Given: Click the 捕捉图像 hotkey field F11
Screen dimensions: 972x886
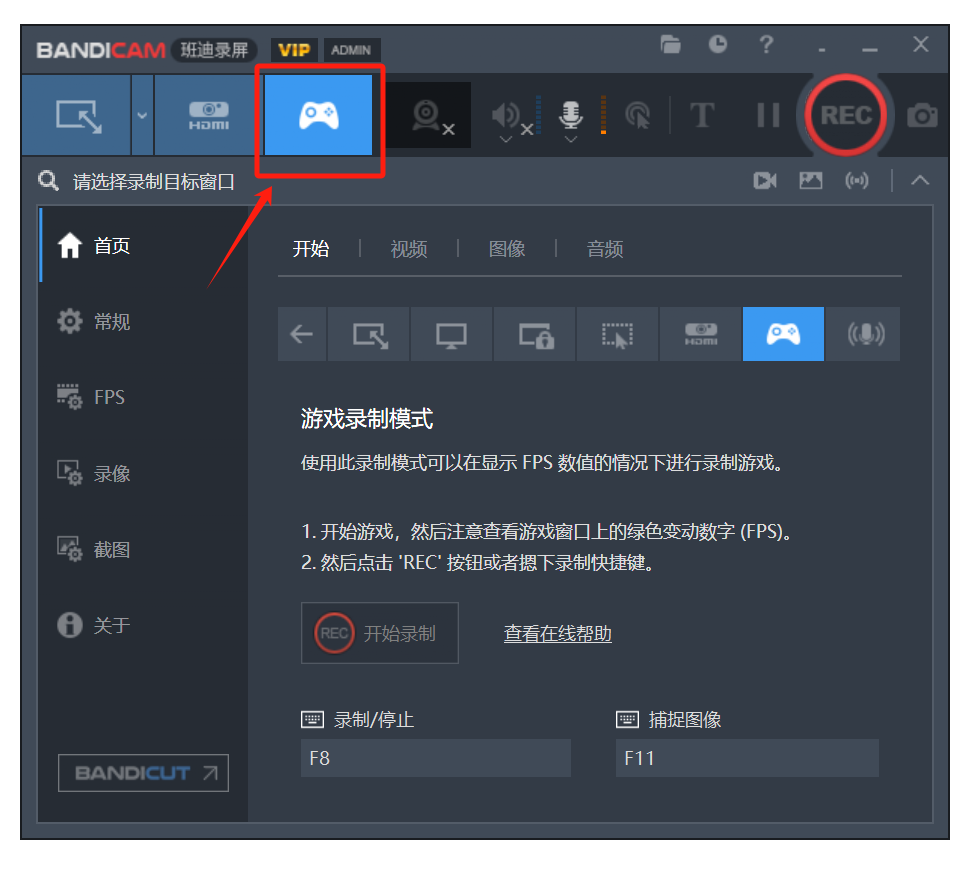Looking at the screenshot, I should click(747, 758).
